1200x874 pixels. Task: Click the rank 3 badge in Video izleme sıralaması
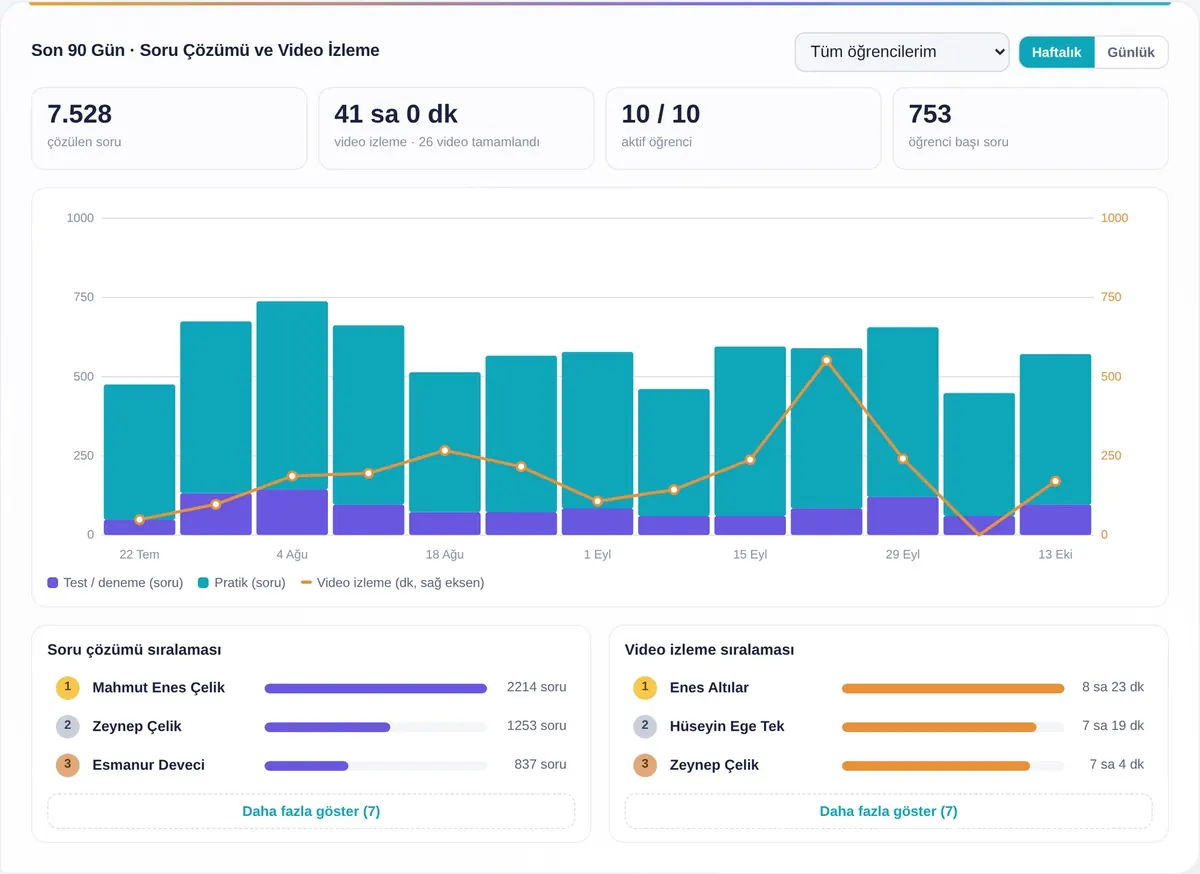[x=645, y=766]
